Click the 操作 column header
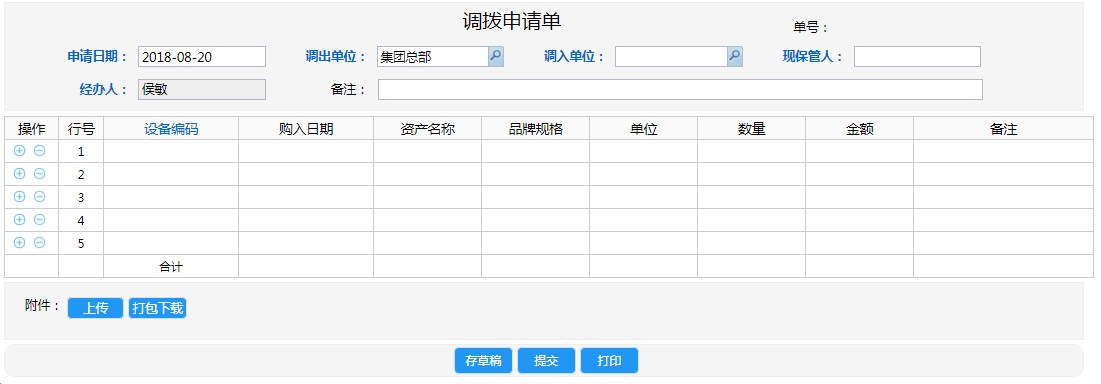The height and width of the screenshot is (384, 1101). coord(32,129)
